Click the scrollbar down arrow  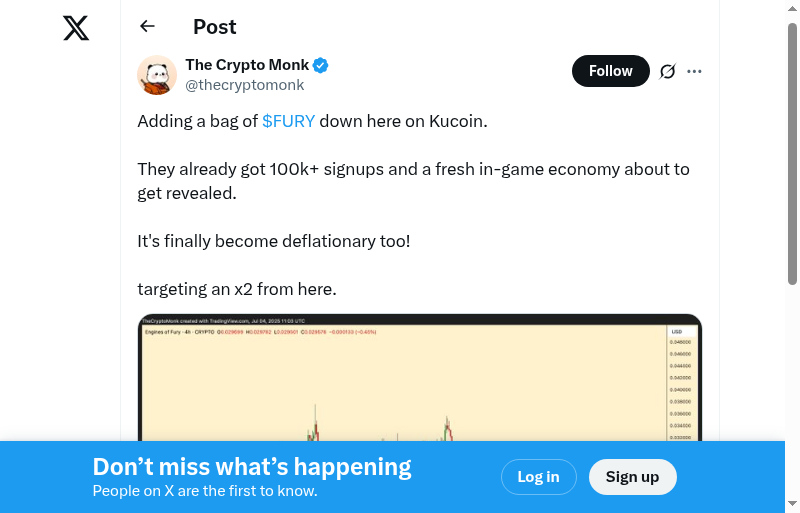[792, 503]
